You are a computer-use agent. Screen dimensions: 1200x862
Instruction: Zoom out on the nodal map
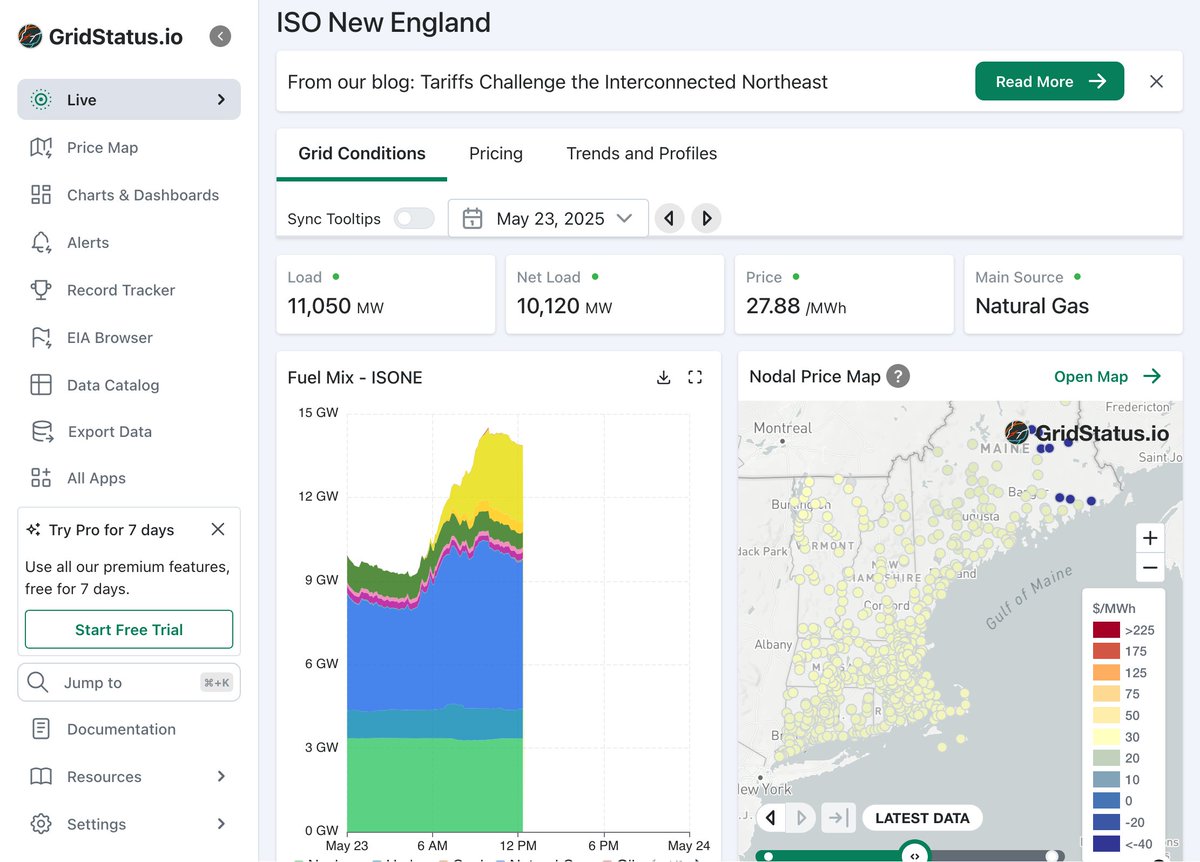1150,568
